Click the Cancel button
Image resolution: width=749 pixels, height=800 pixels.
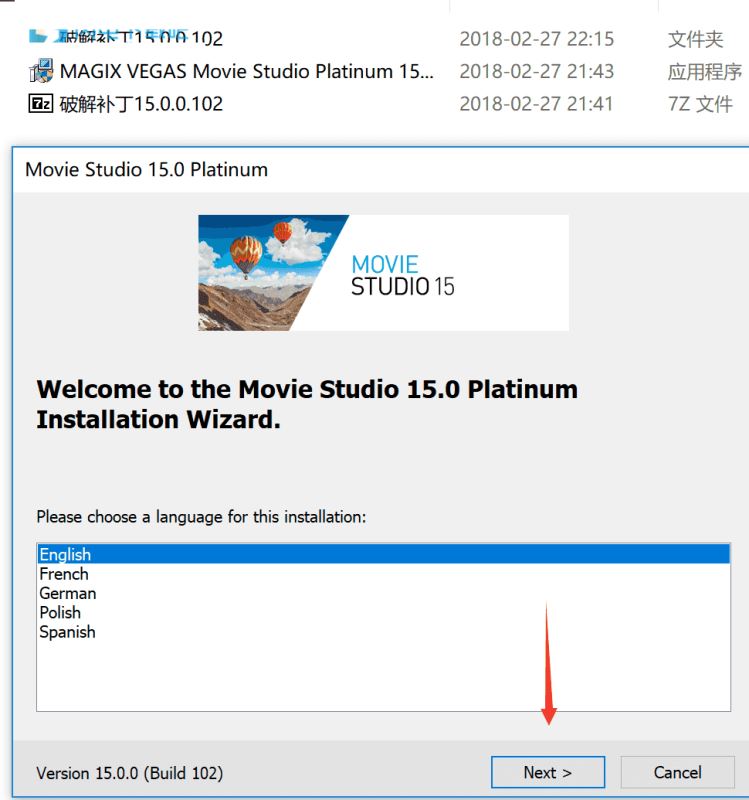coord(677,772)
